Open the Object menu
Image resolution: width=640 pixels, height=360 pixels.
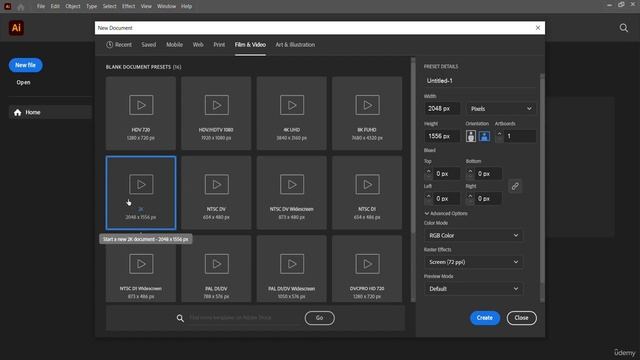pyautogui.click(x=73, y=7)
